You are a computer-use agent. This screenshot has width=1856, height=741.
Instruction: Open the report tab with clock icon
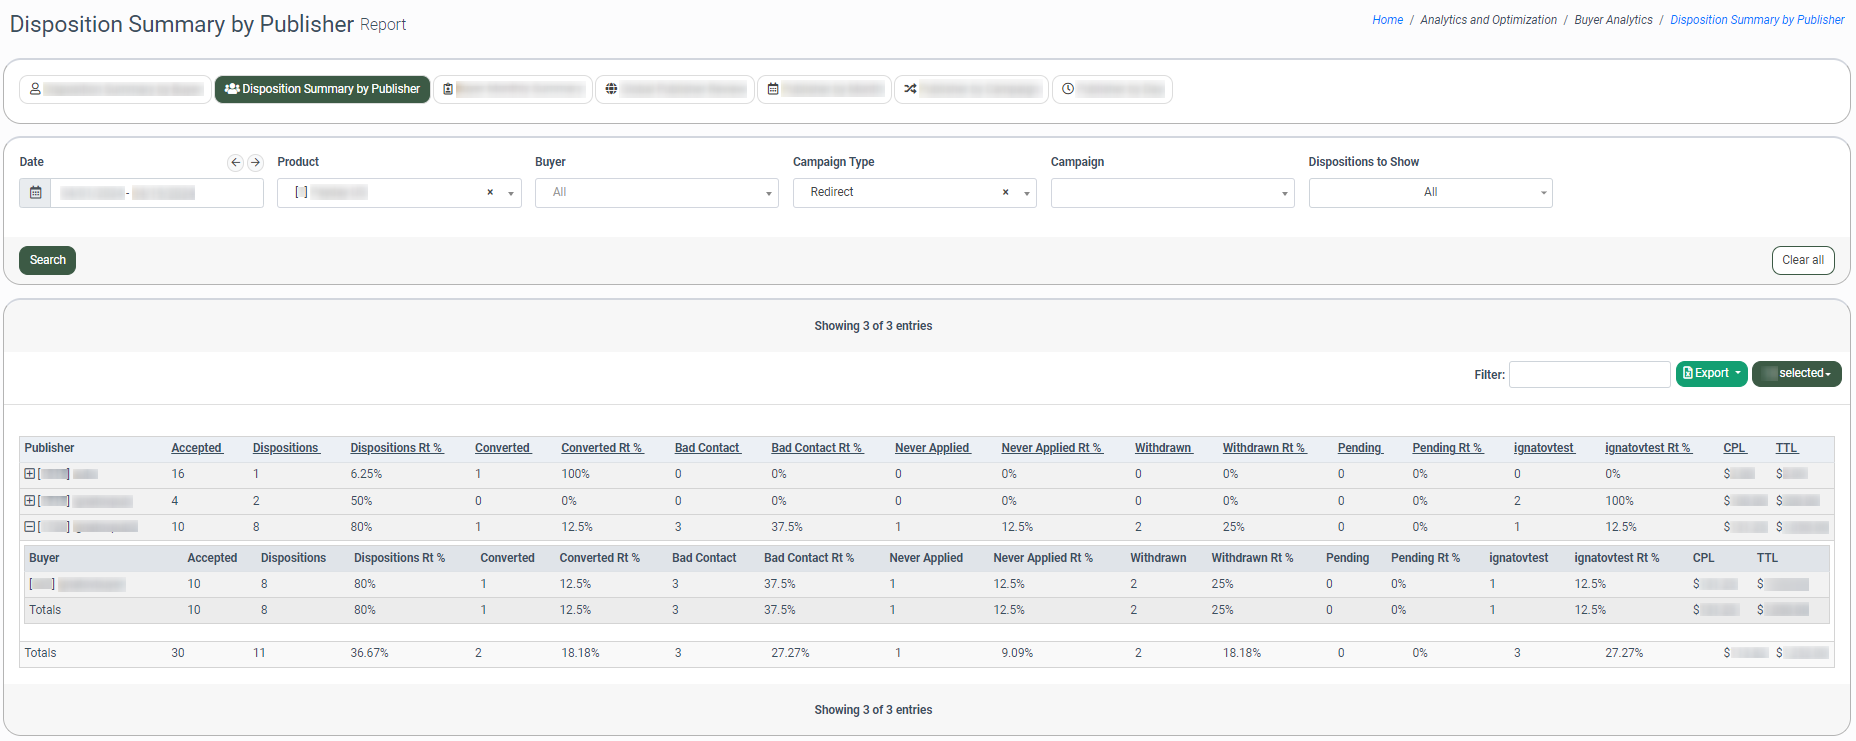click(1111, 90)
